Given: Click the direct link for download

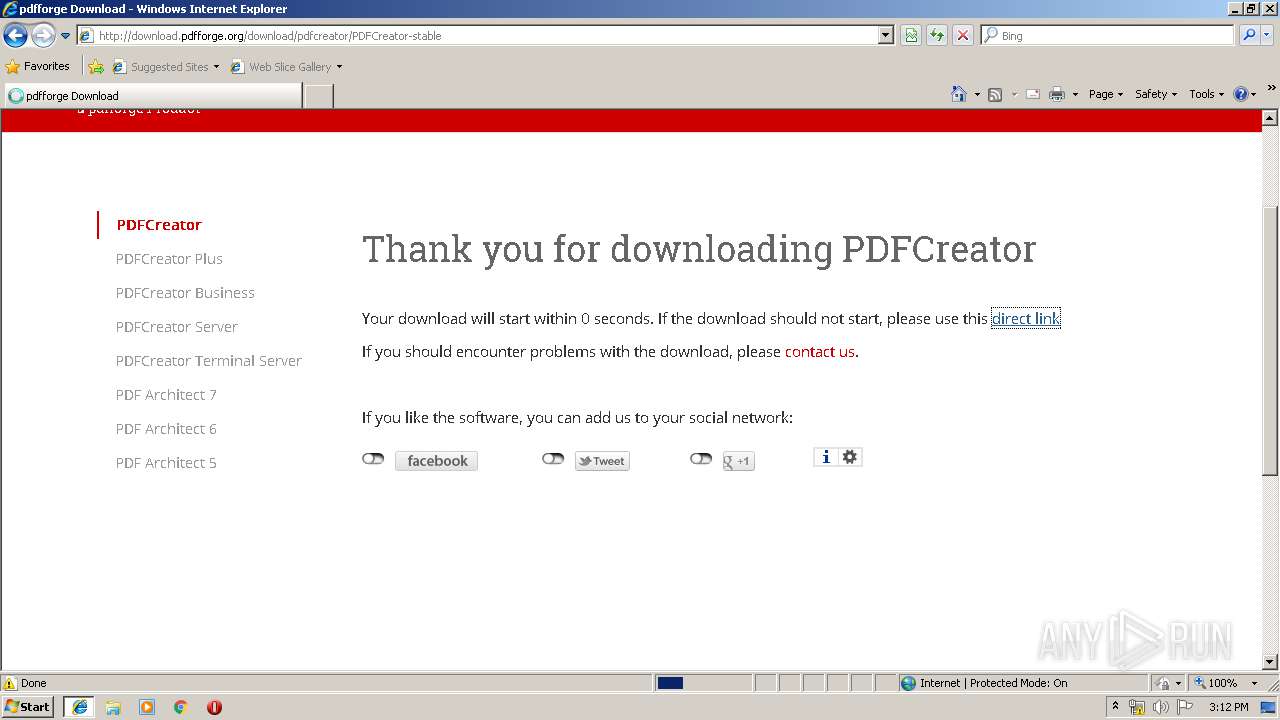Looking at the screenshot, I should pos(1025,319).
